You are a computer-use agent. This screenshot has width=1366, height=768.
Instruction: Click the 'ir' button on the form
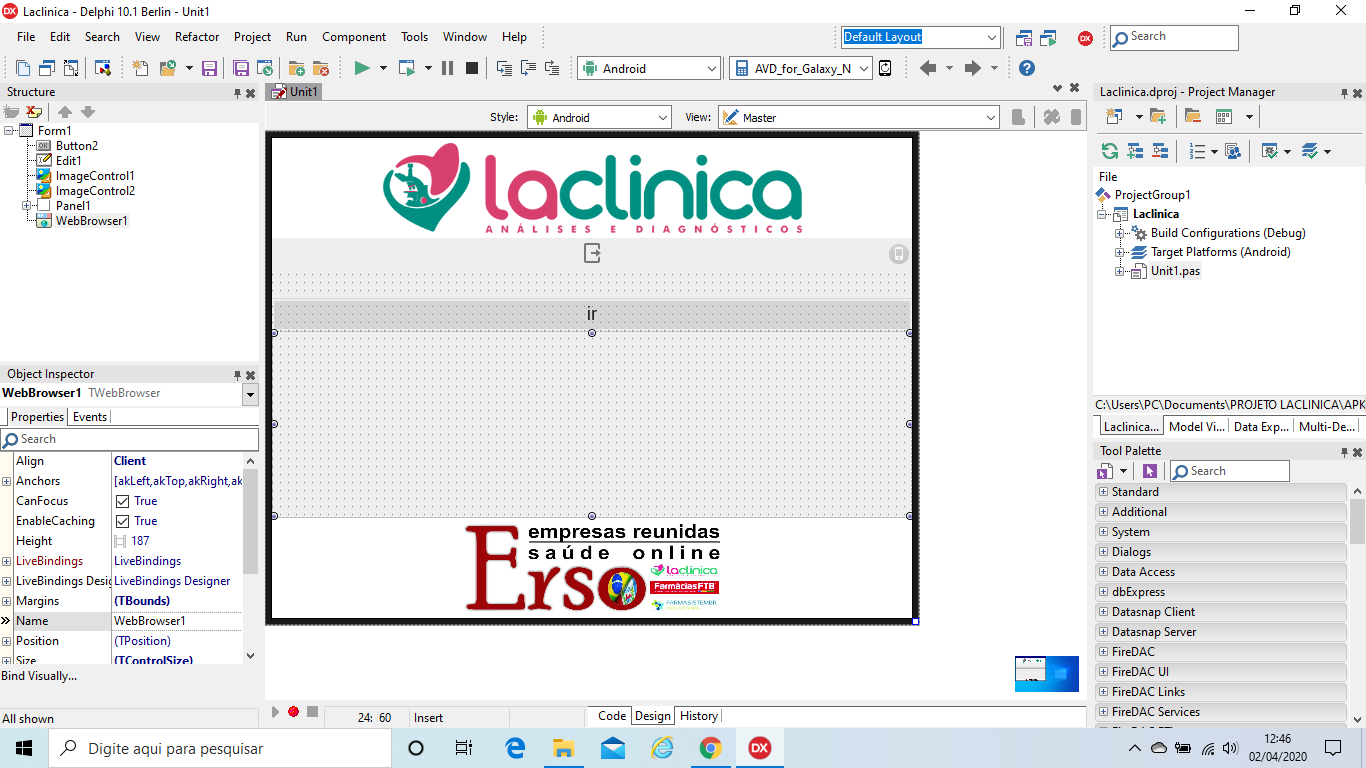tap(592, 315)
